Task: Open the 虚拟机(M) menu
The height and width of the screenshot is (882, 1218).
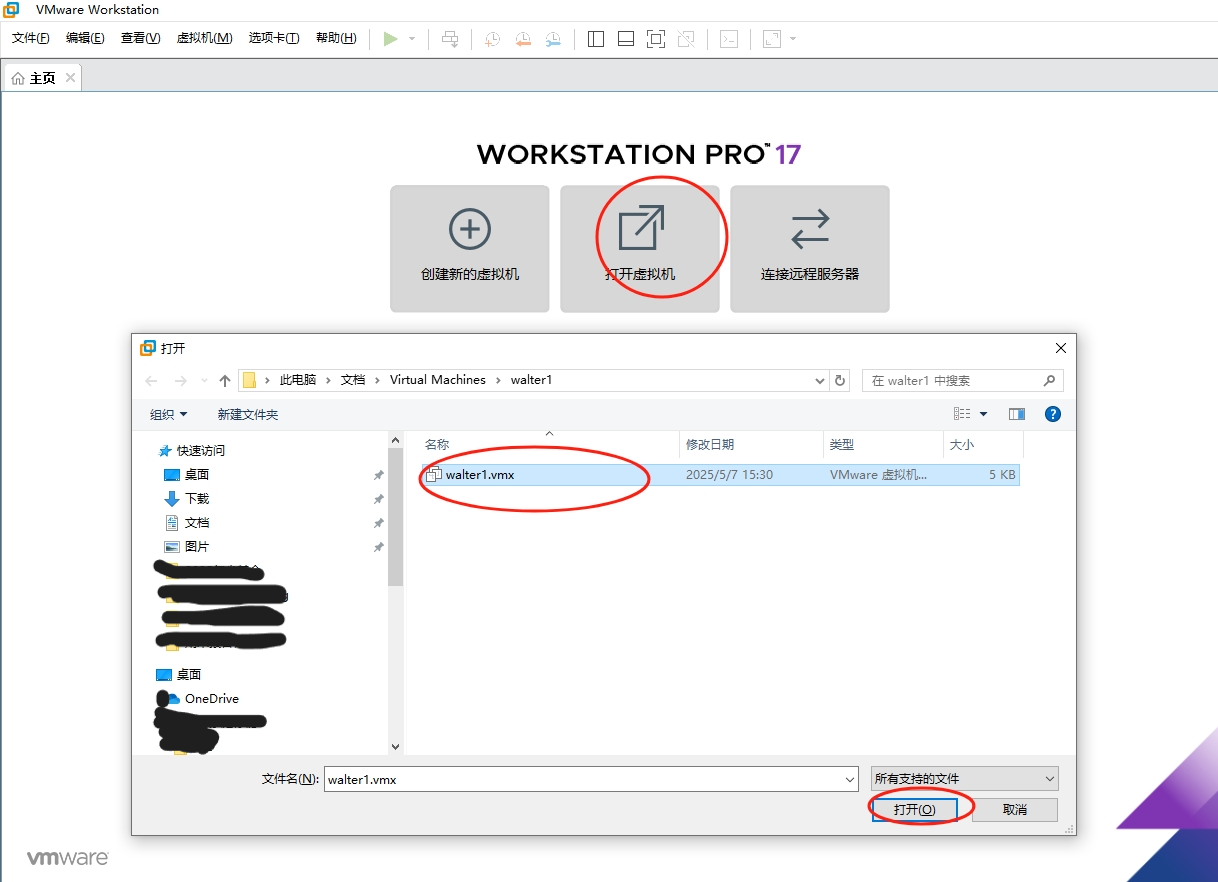Action: [204, 38]
